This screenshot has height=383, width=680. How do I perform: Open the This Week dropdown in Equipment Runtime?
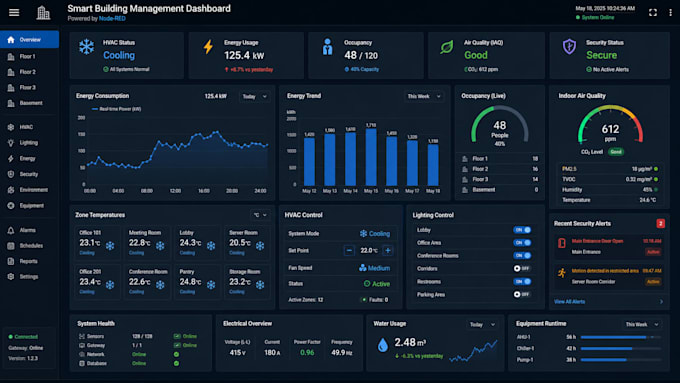tap(642, 324)
